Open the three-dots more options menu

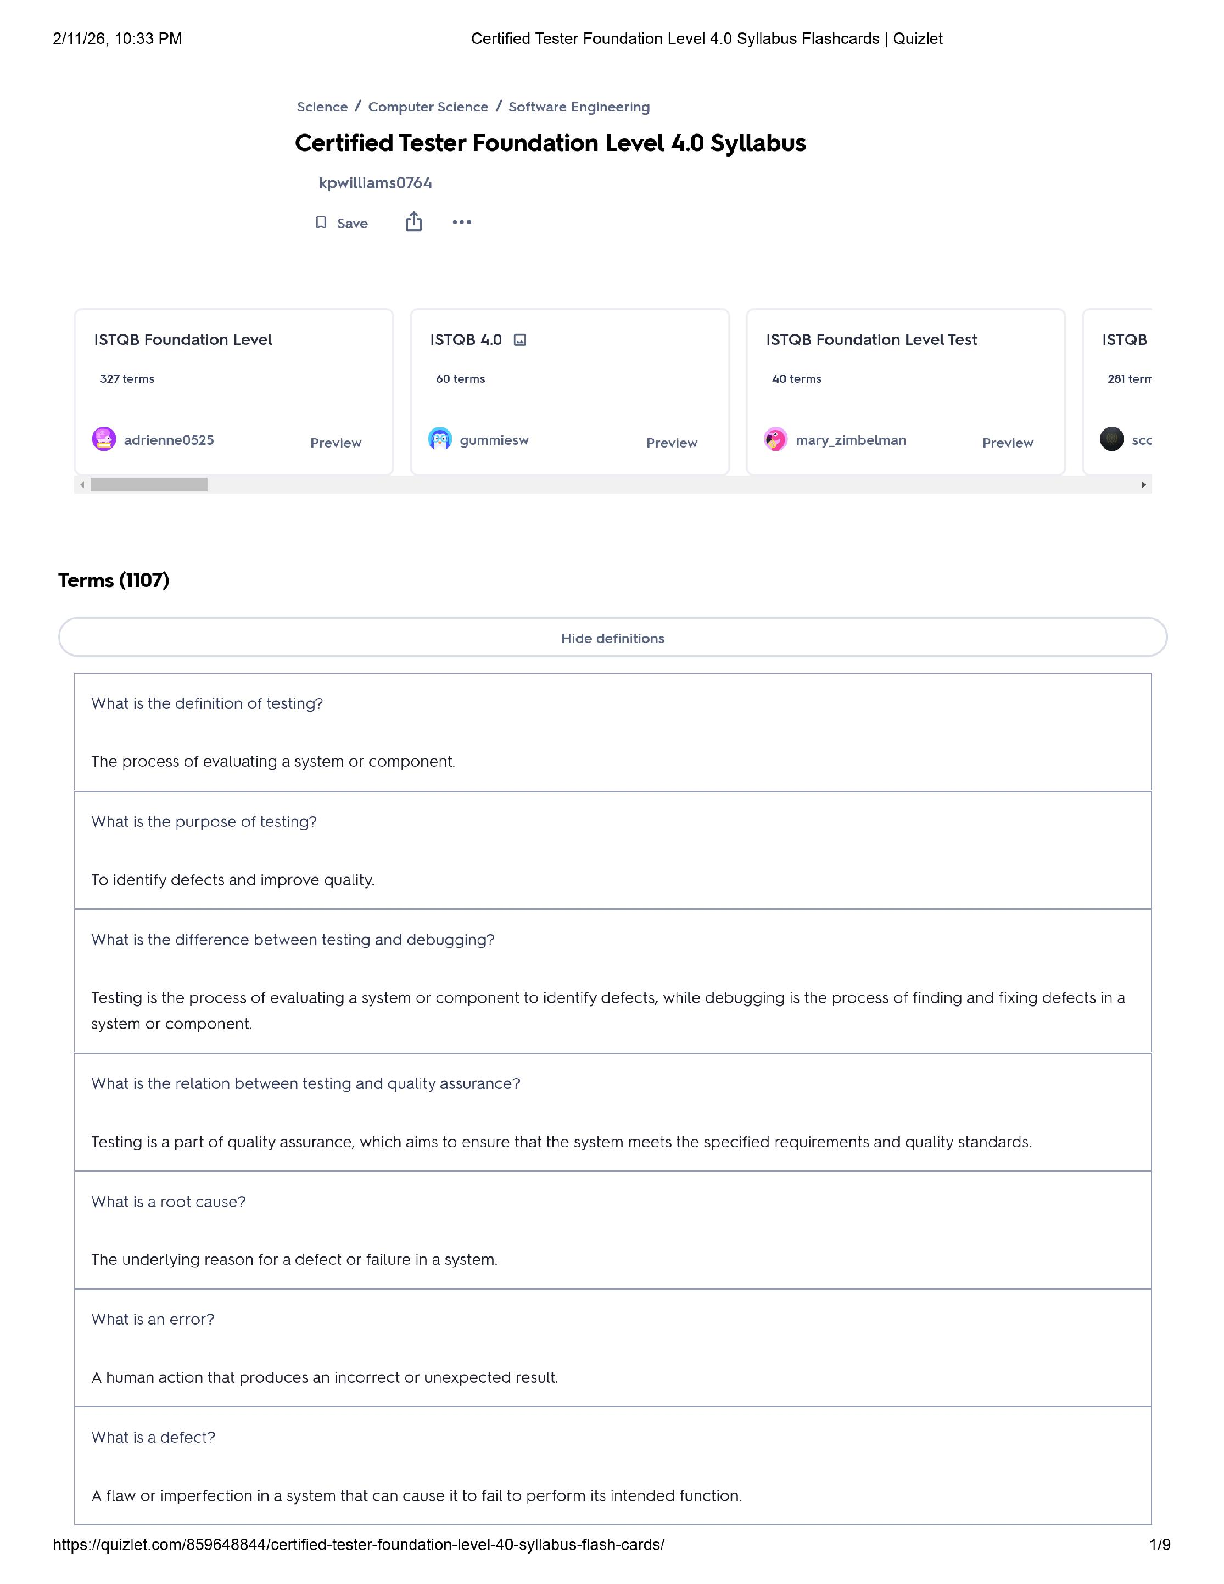pyautogui.click(x=461, y=222)
